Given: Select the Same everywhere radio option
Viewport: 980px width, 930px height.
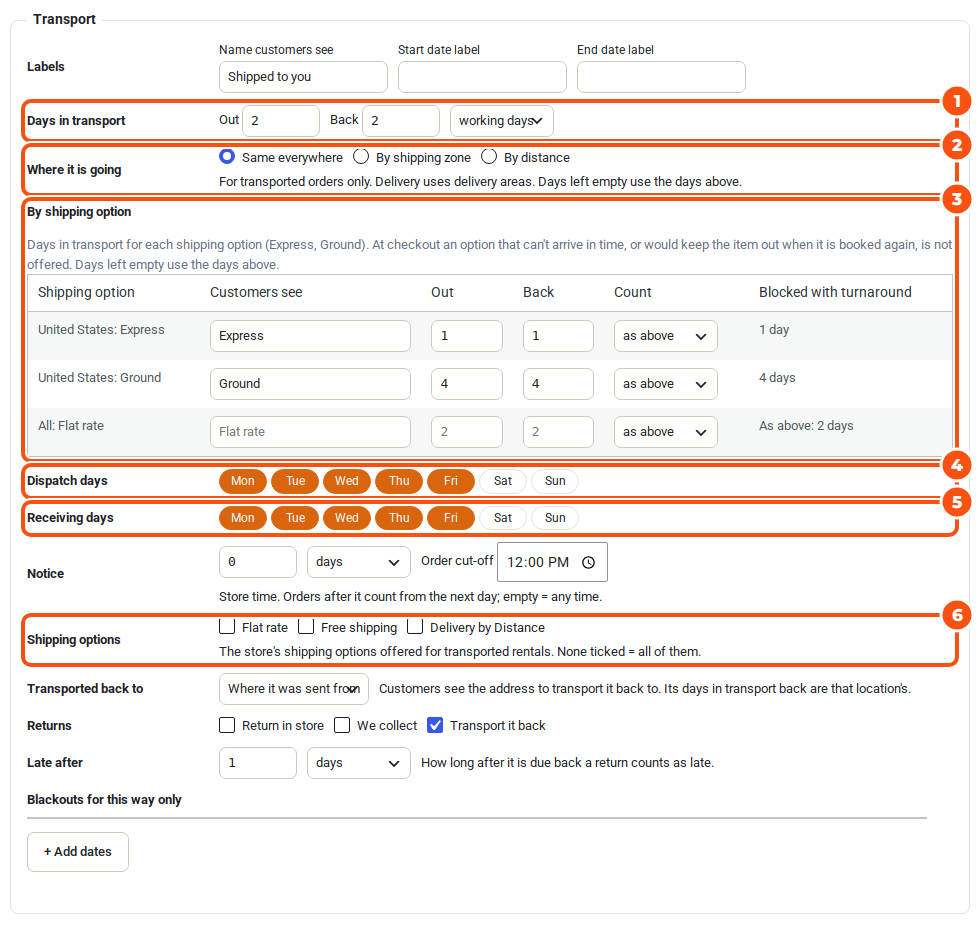Looking at the screenshot, I should (x=227, y=156).
